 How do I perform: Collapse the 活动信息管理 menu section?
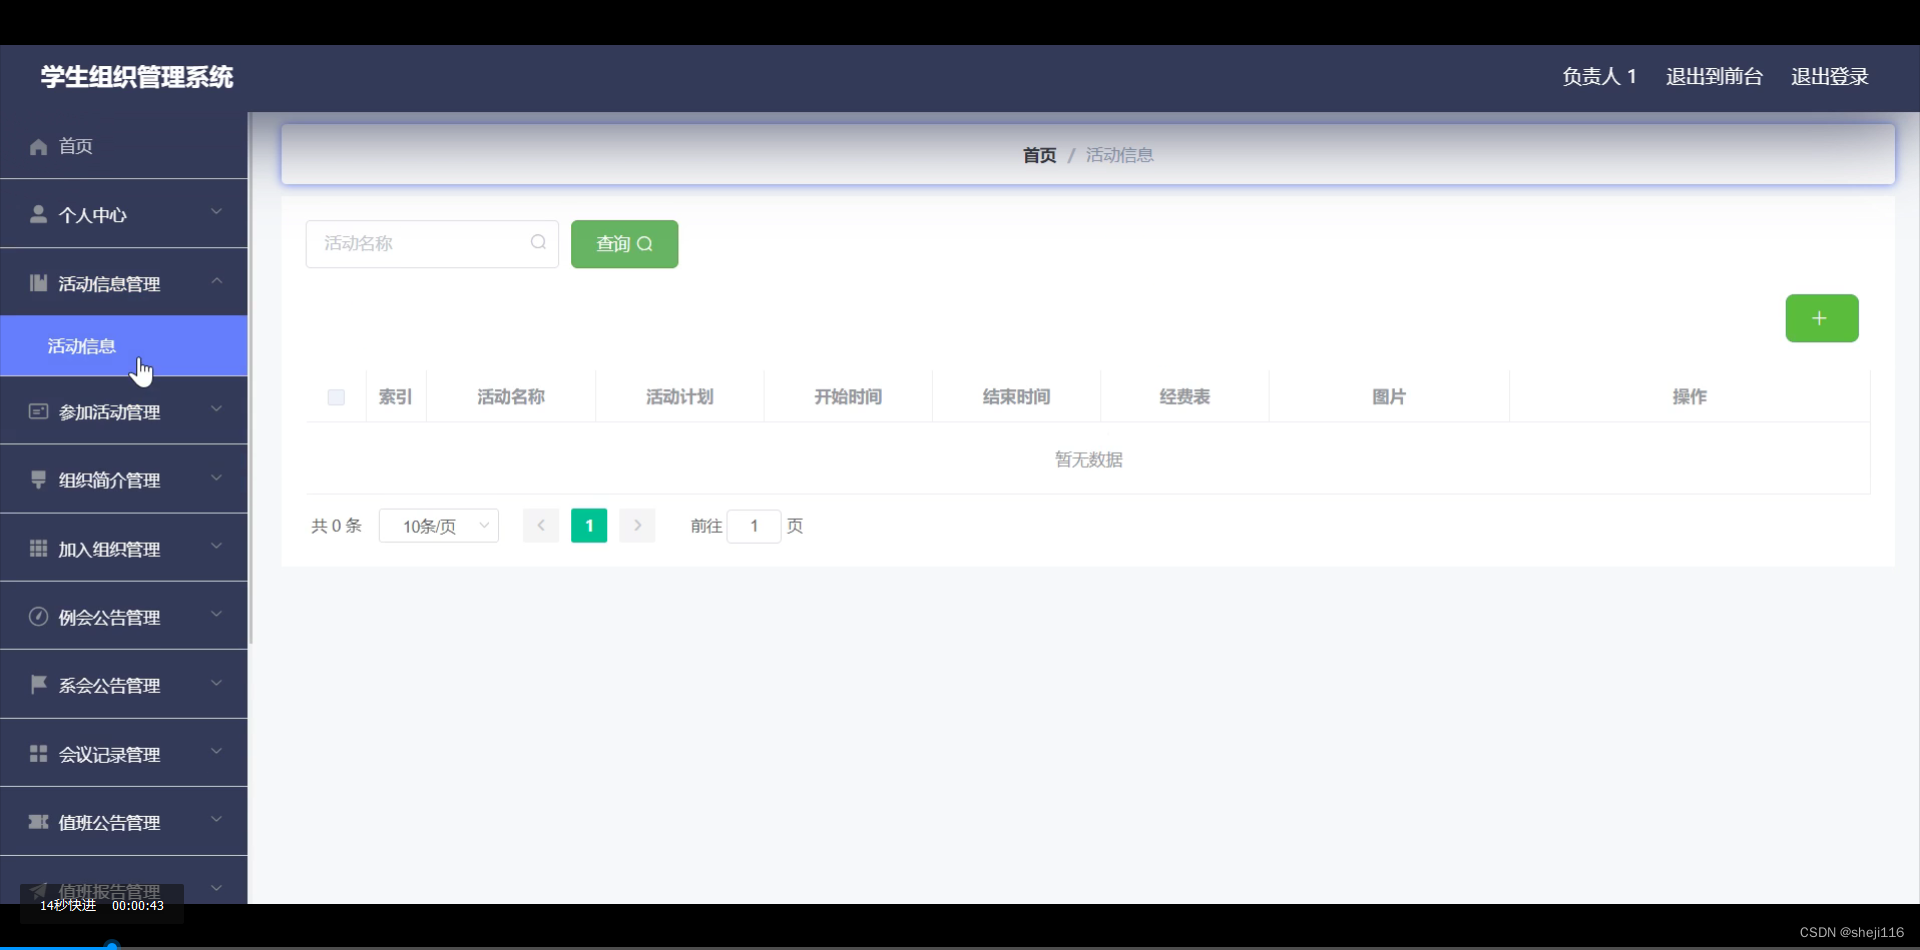point(216,281)
